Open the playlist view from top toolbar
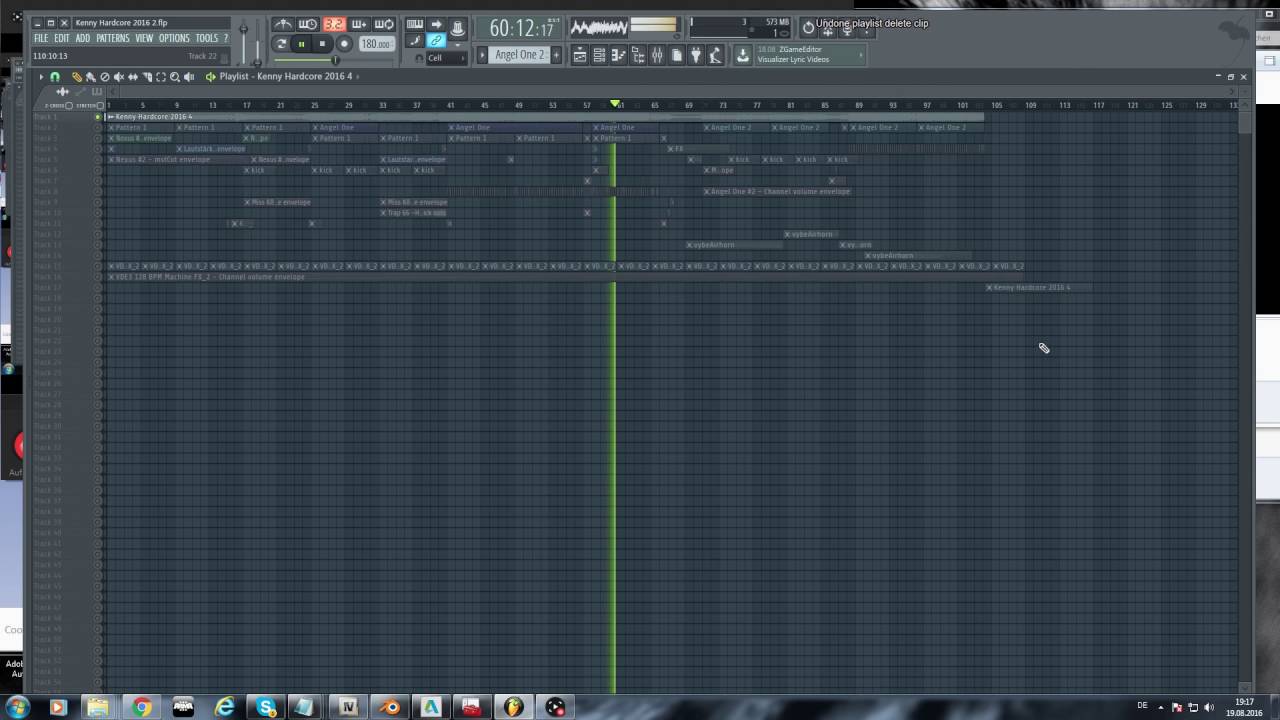The image size is (1280, 720). [580, 55]
